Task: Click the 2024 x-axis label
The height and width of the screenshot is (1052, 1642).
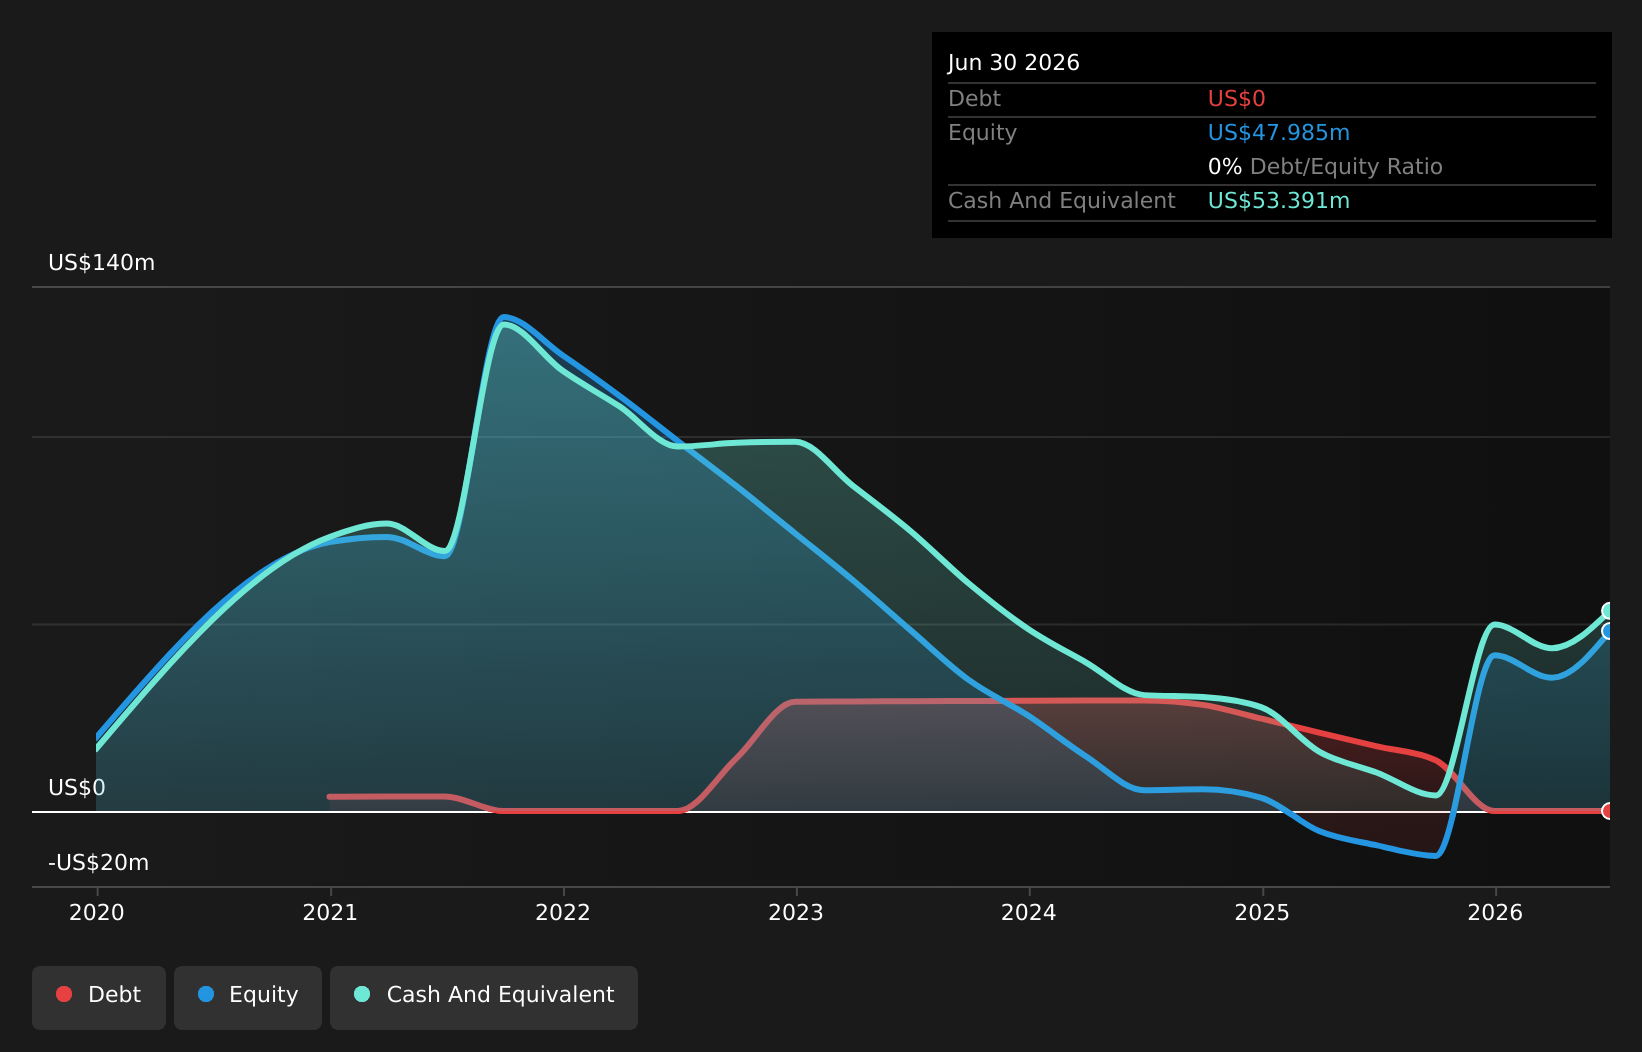Action: (1029, 912)
